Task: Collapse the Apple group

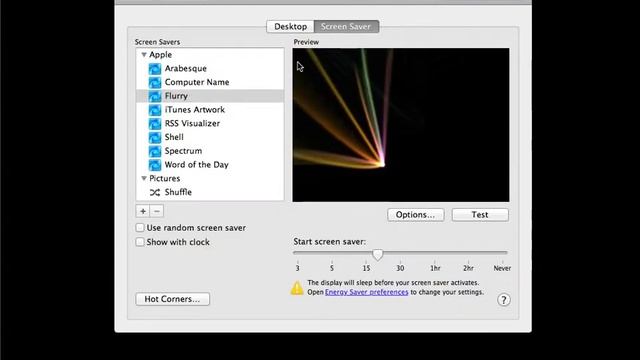Action: [144, 55]
